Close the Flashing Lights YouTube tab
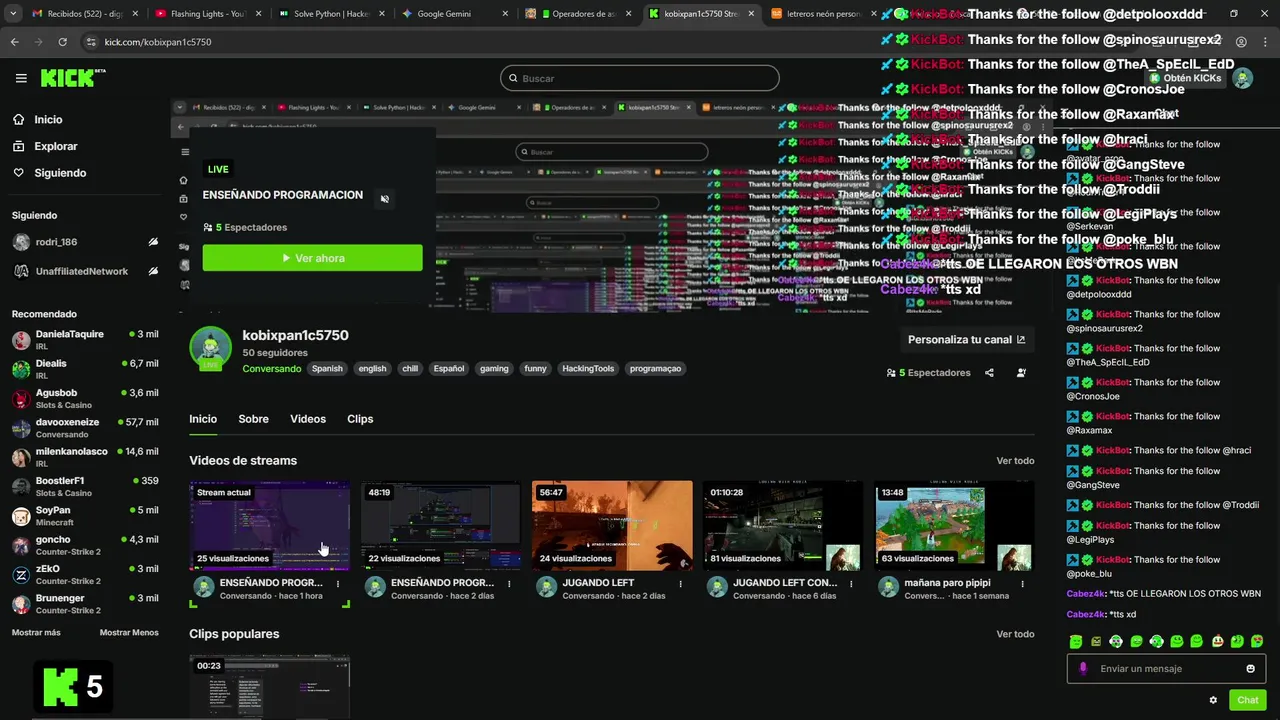Screen dimensions: 1280x720 [258, 14]
